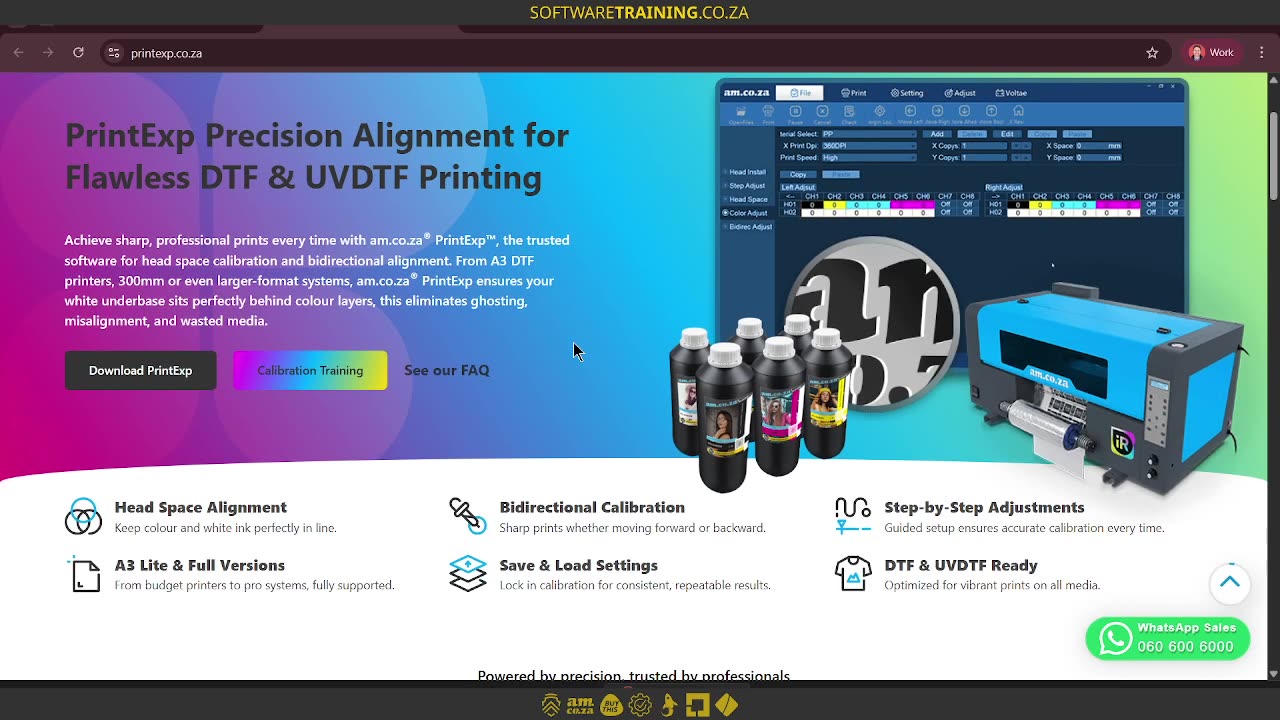Viewport: 1280px width, 720px height.
Task: Open site information icon beside the URL
Action: point(114,53)
